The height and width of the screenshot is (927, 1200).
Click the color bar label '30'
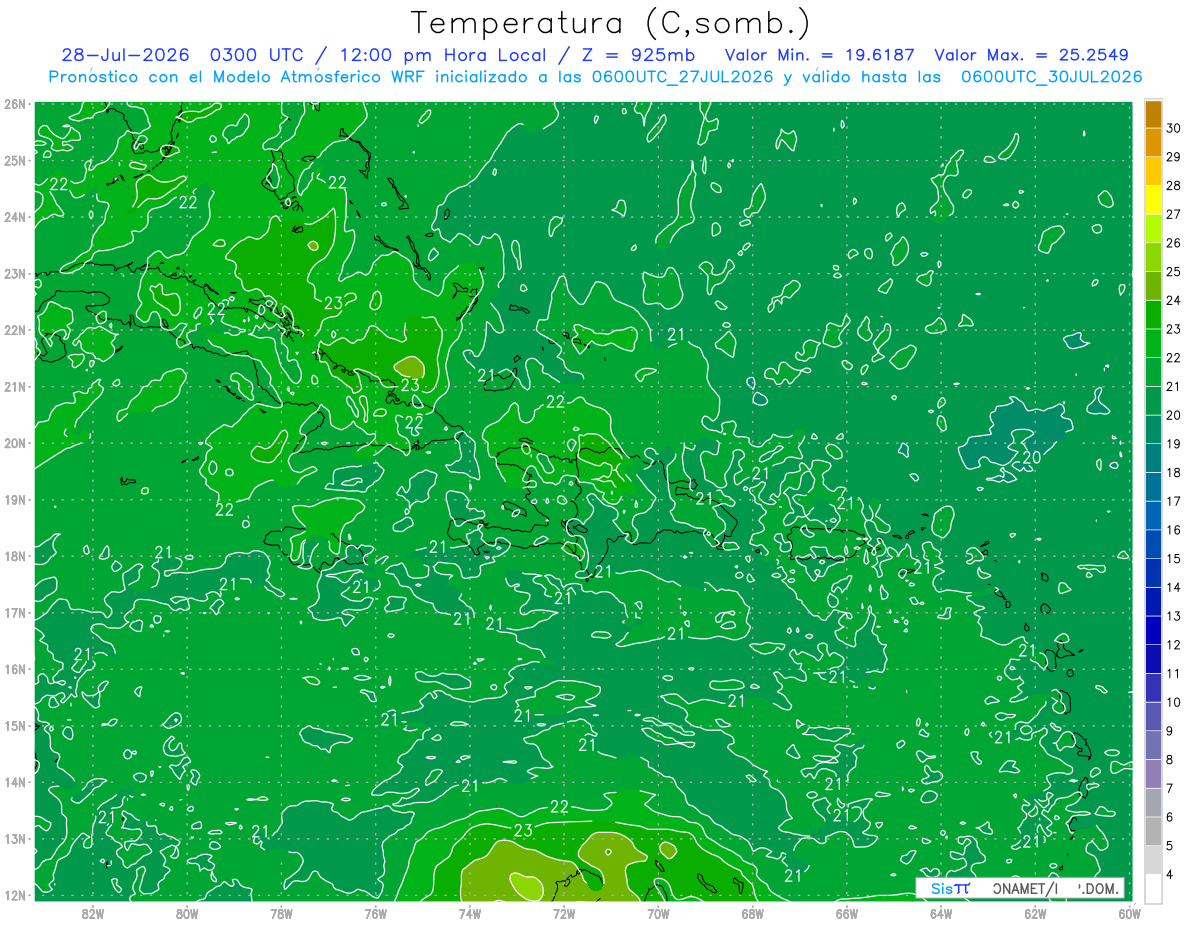(x=1173, y=128)
